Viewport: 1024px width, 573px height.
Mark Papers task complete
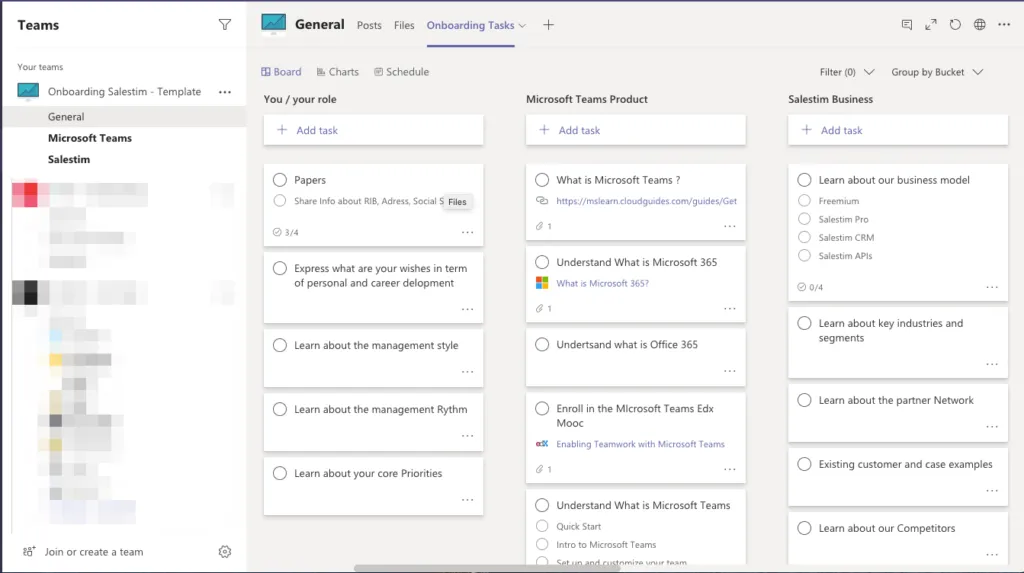pos(280,180)
